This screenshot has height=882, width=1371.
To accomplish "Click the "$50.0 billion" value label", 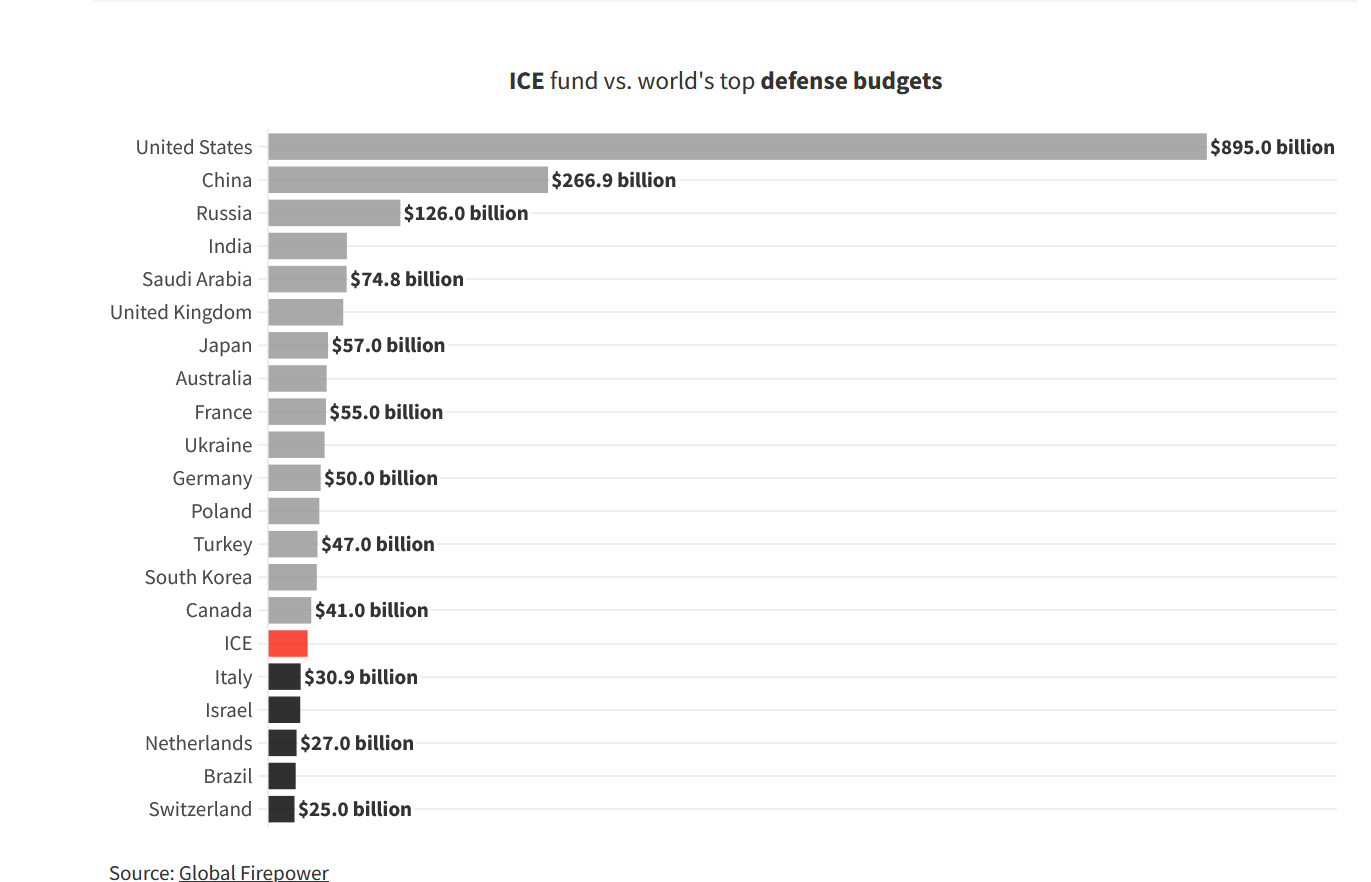I will click(x=381, y=478).
